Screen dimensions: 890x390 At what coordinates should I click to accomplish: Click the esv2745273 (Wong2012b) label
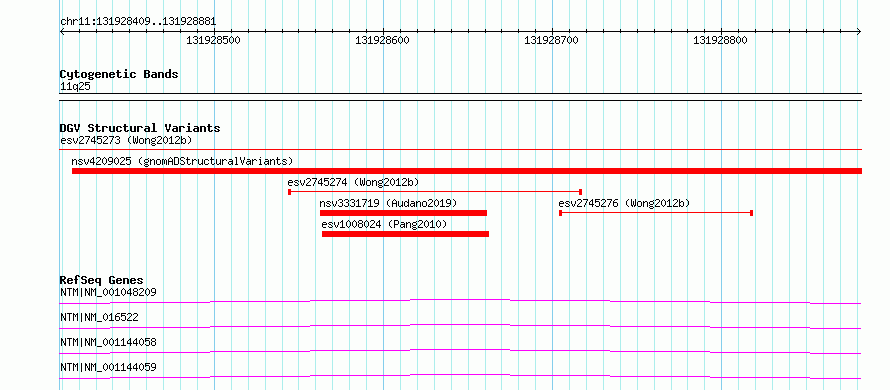(x=125, y=140)
